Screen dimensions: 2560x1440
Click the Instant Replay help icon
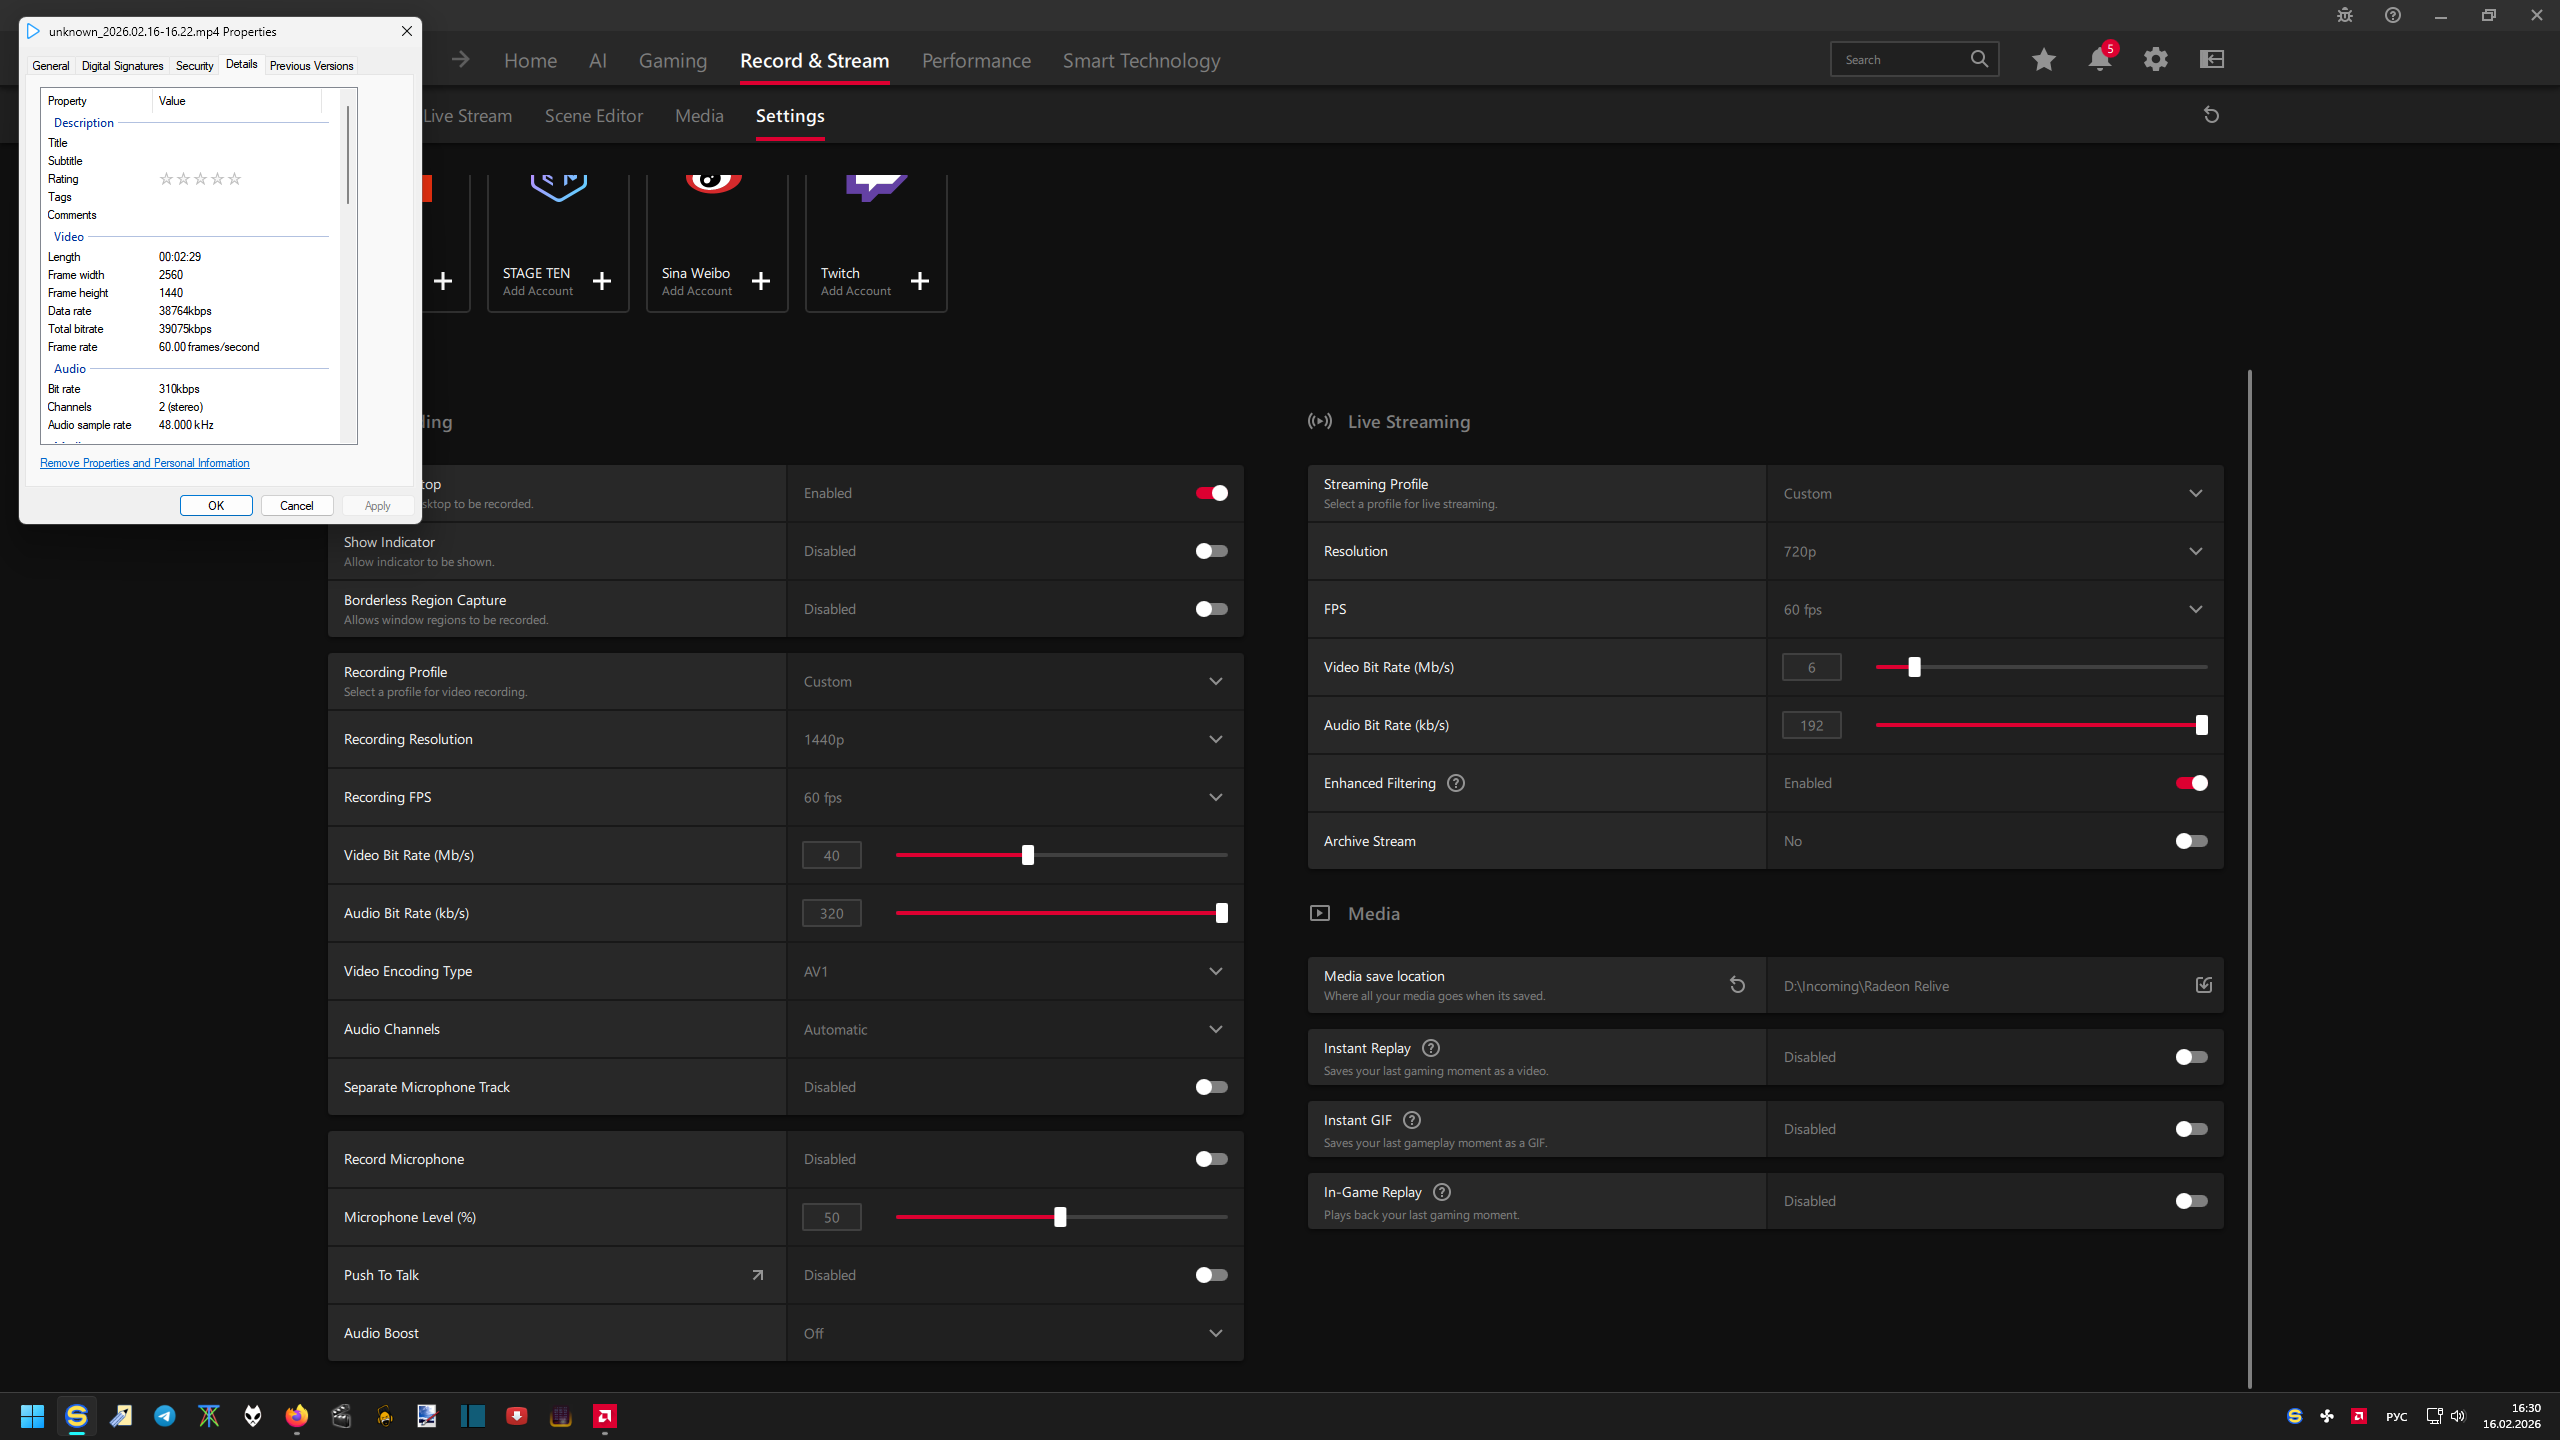coord(1431,1048)
